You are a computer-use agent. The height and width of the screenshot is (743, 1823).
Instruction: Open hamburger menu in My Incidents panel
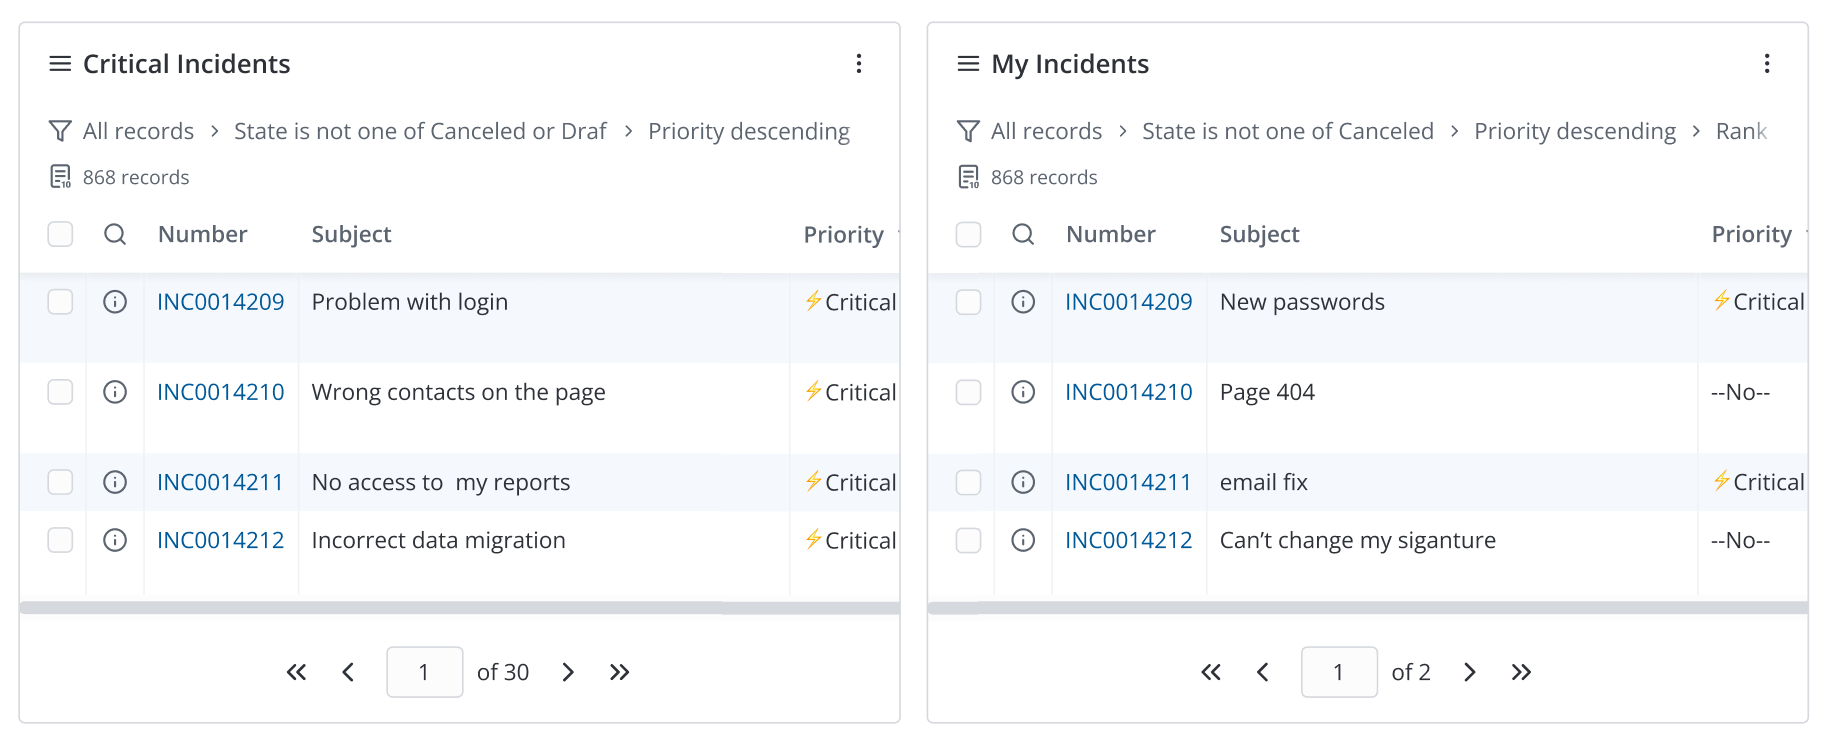[x=968, y=64]
